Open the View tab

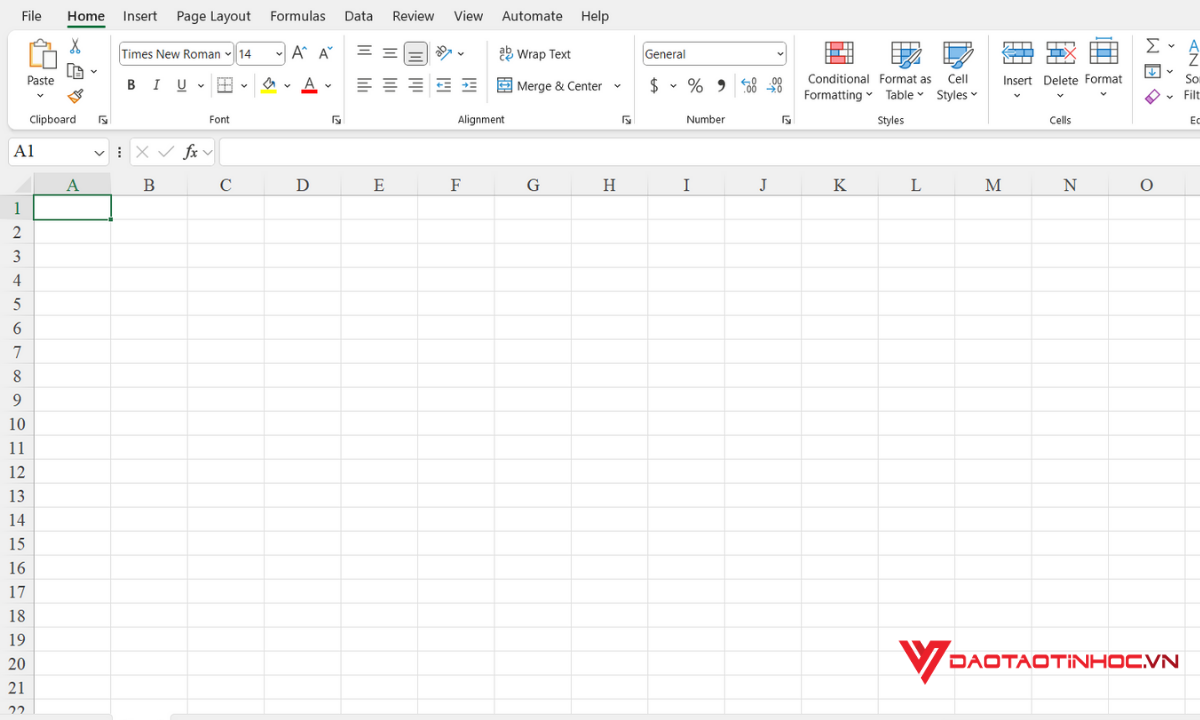[468, 16]
